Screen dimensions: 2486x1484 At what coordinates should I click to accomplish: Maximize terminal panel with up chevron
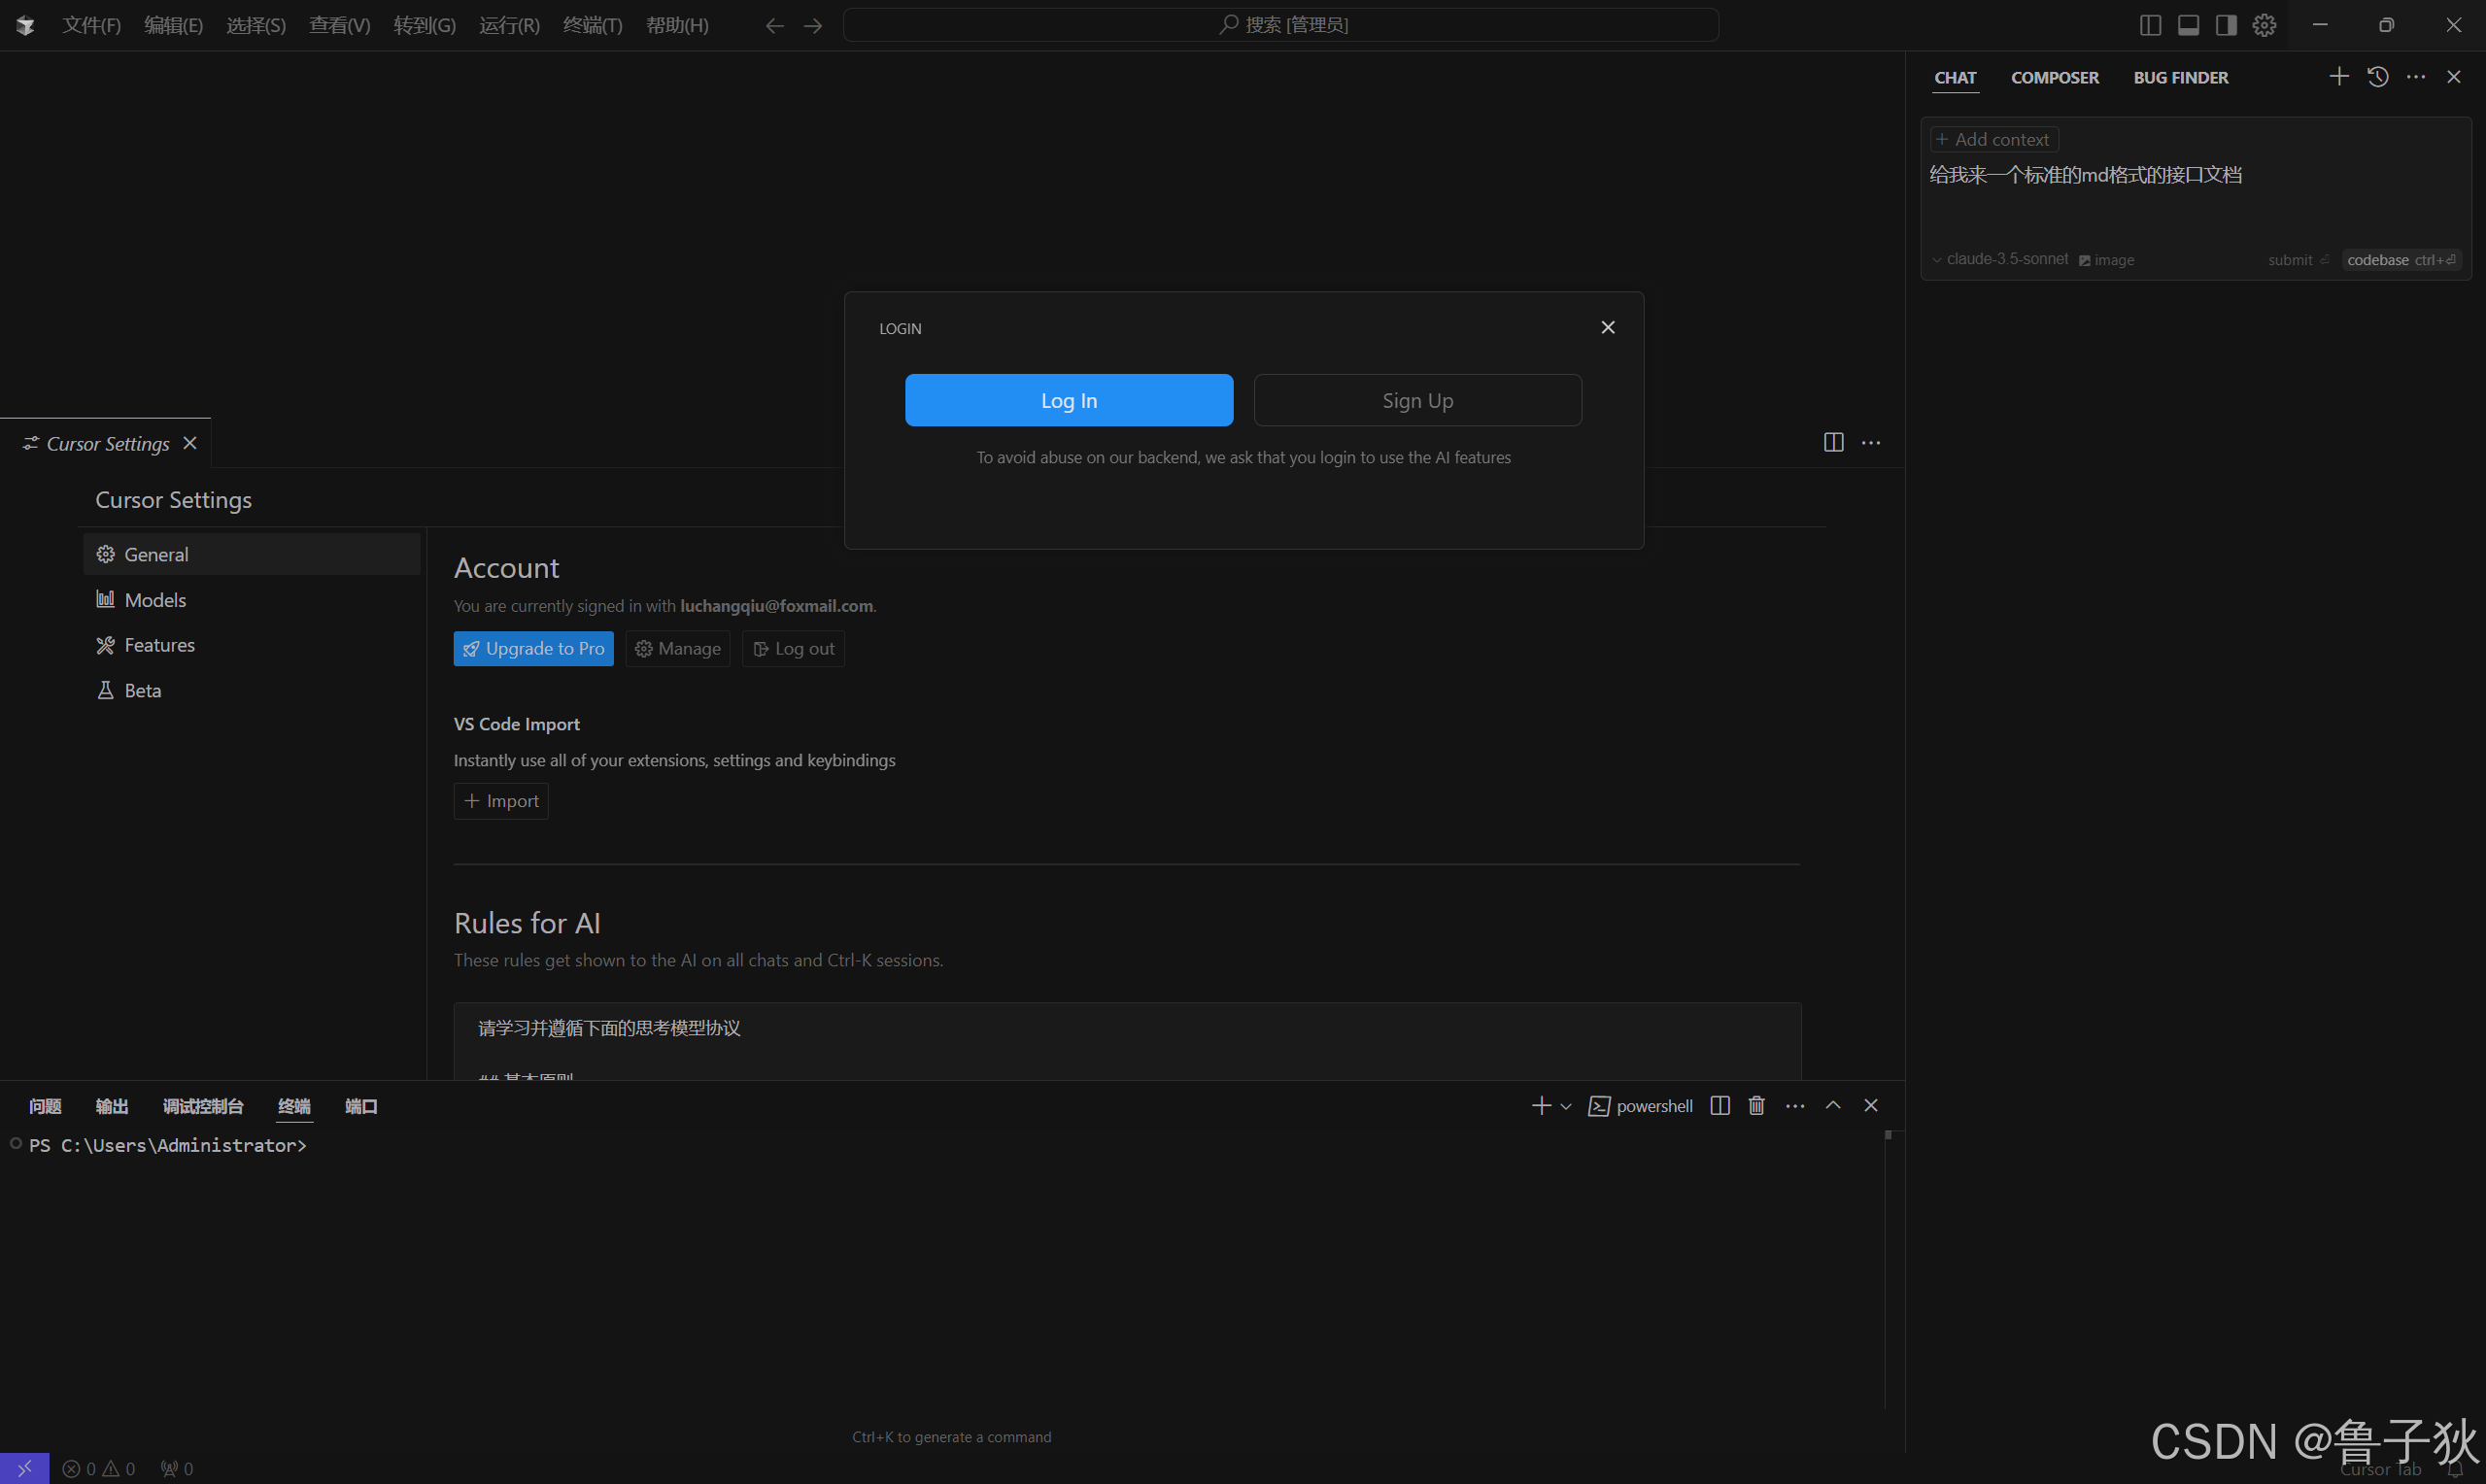pos(1832,1105)
